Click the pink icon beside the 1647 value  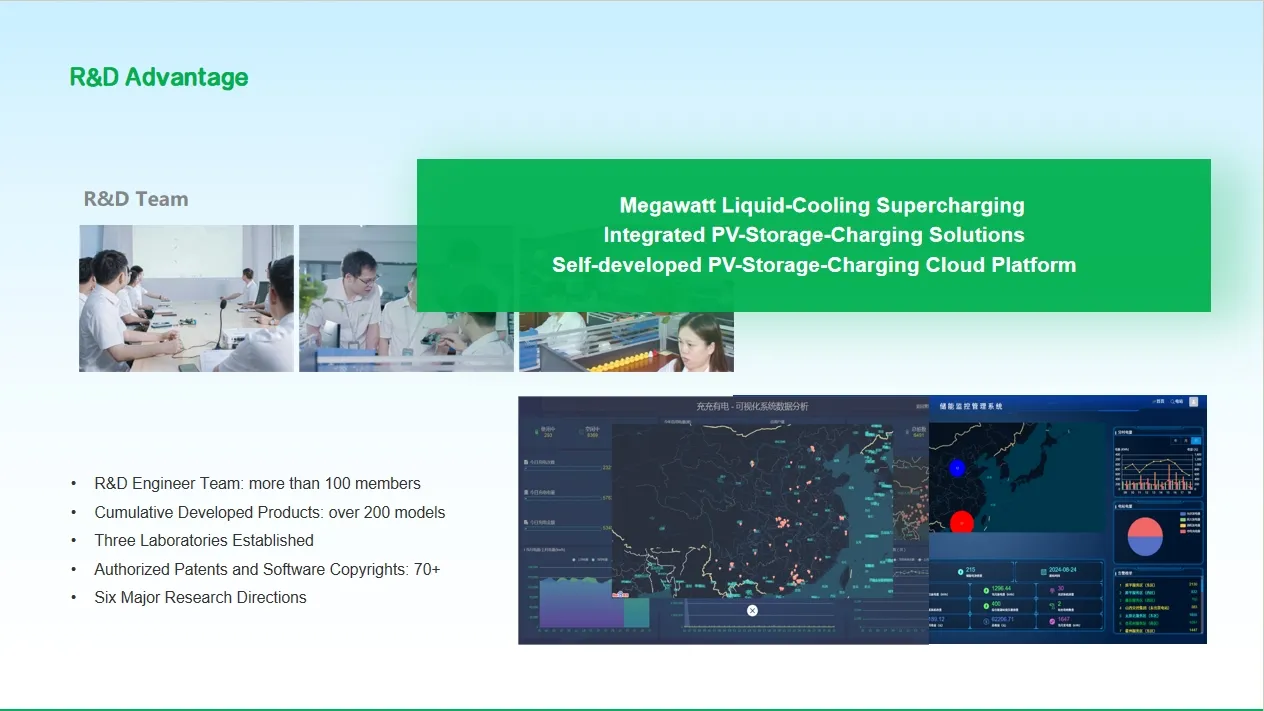click(x=1052, y=623)
